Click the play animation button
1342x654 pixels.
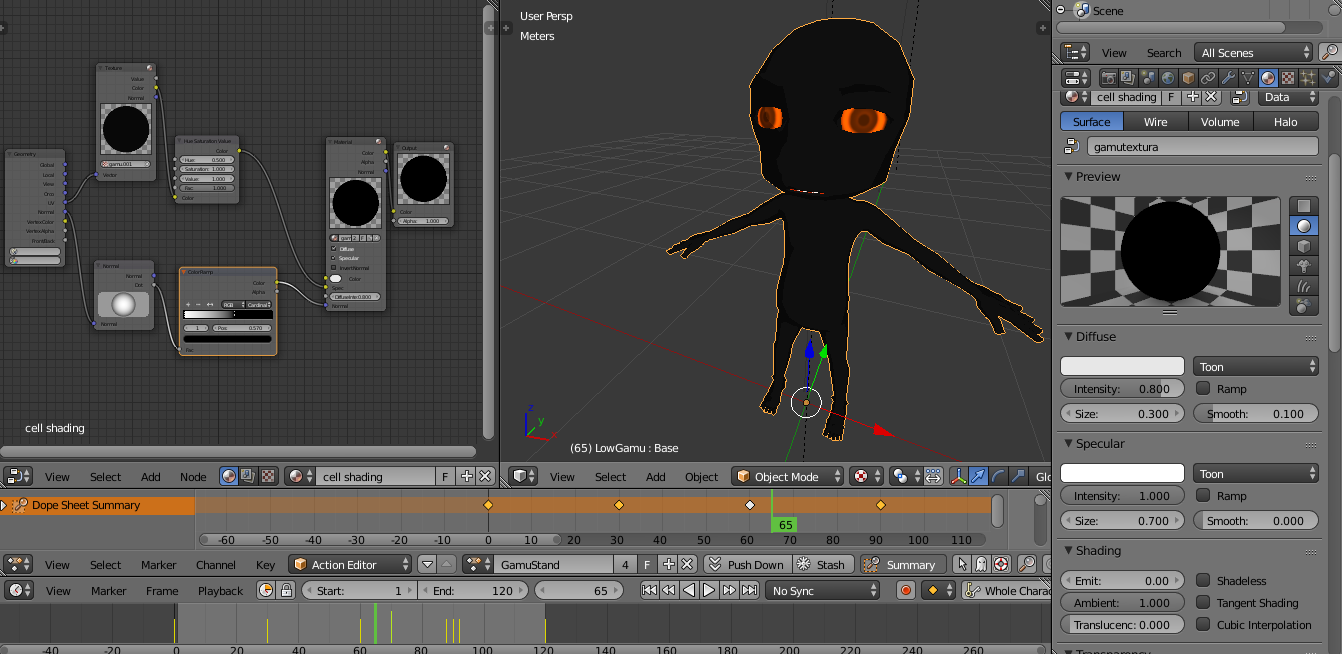(709, 591)
